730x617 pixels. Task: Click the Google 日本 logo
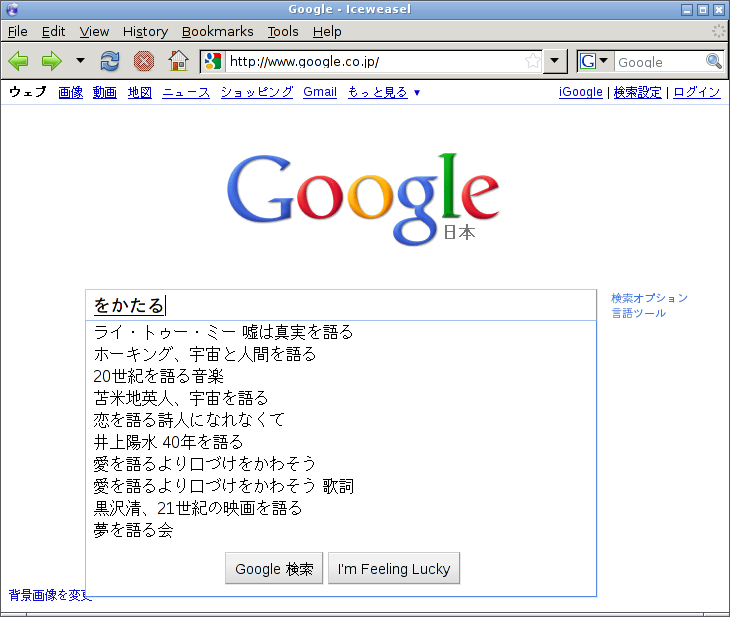363,199
